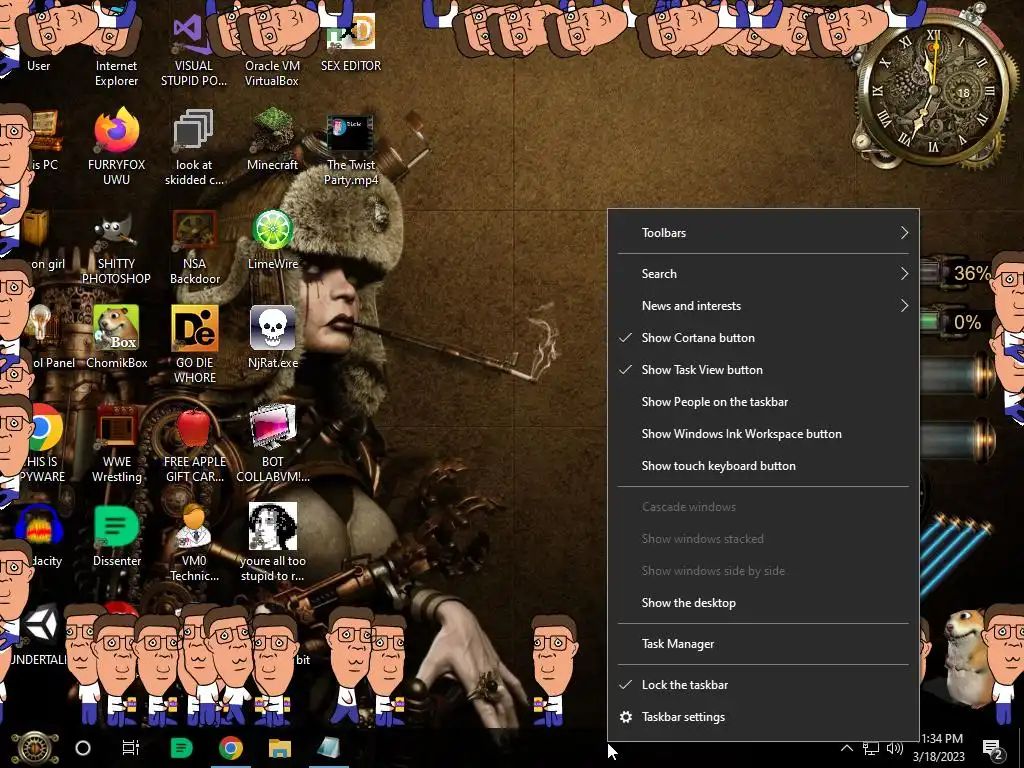Open Task View from the taskbar
The width and height of the screenshot is (1024, 768).
point(131,748)
